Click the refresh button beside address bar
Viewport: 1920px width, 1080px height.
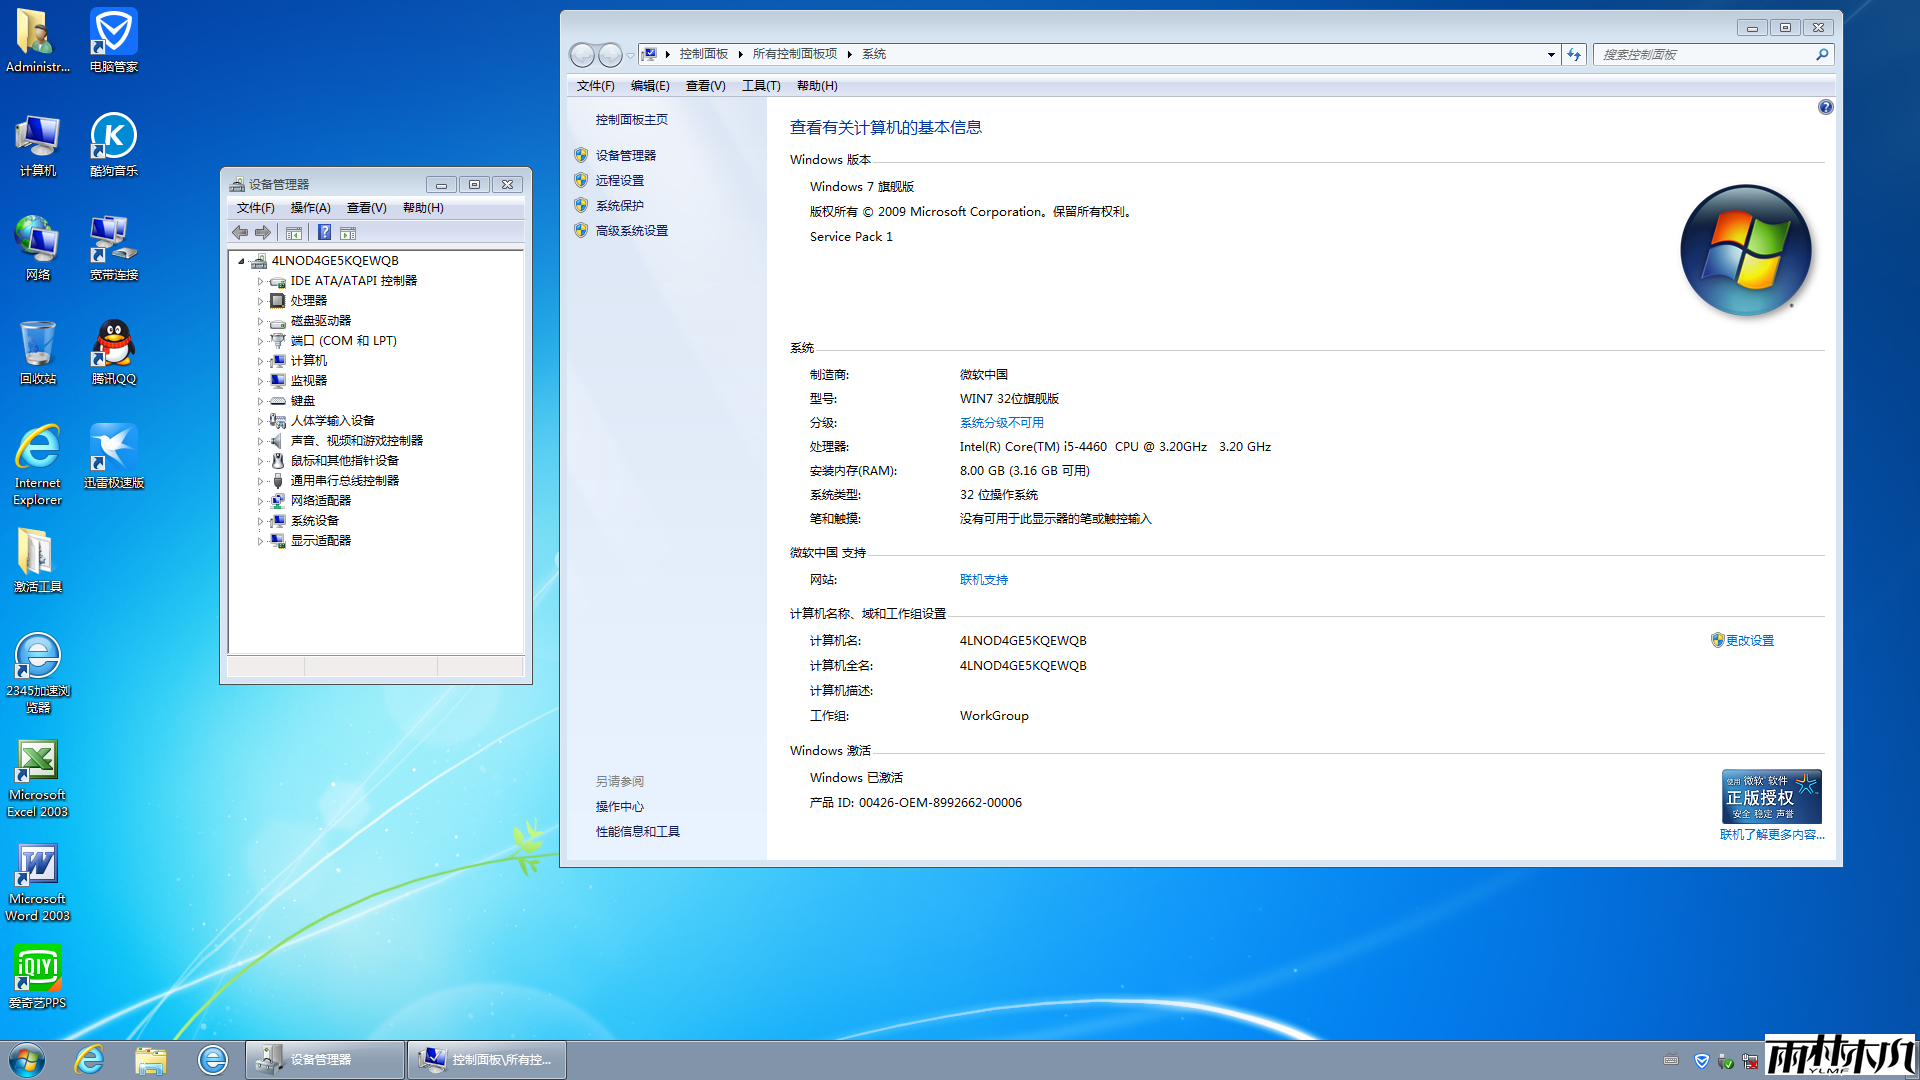[x=1574, y=55]
